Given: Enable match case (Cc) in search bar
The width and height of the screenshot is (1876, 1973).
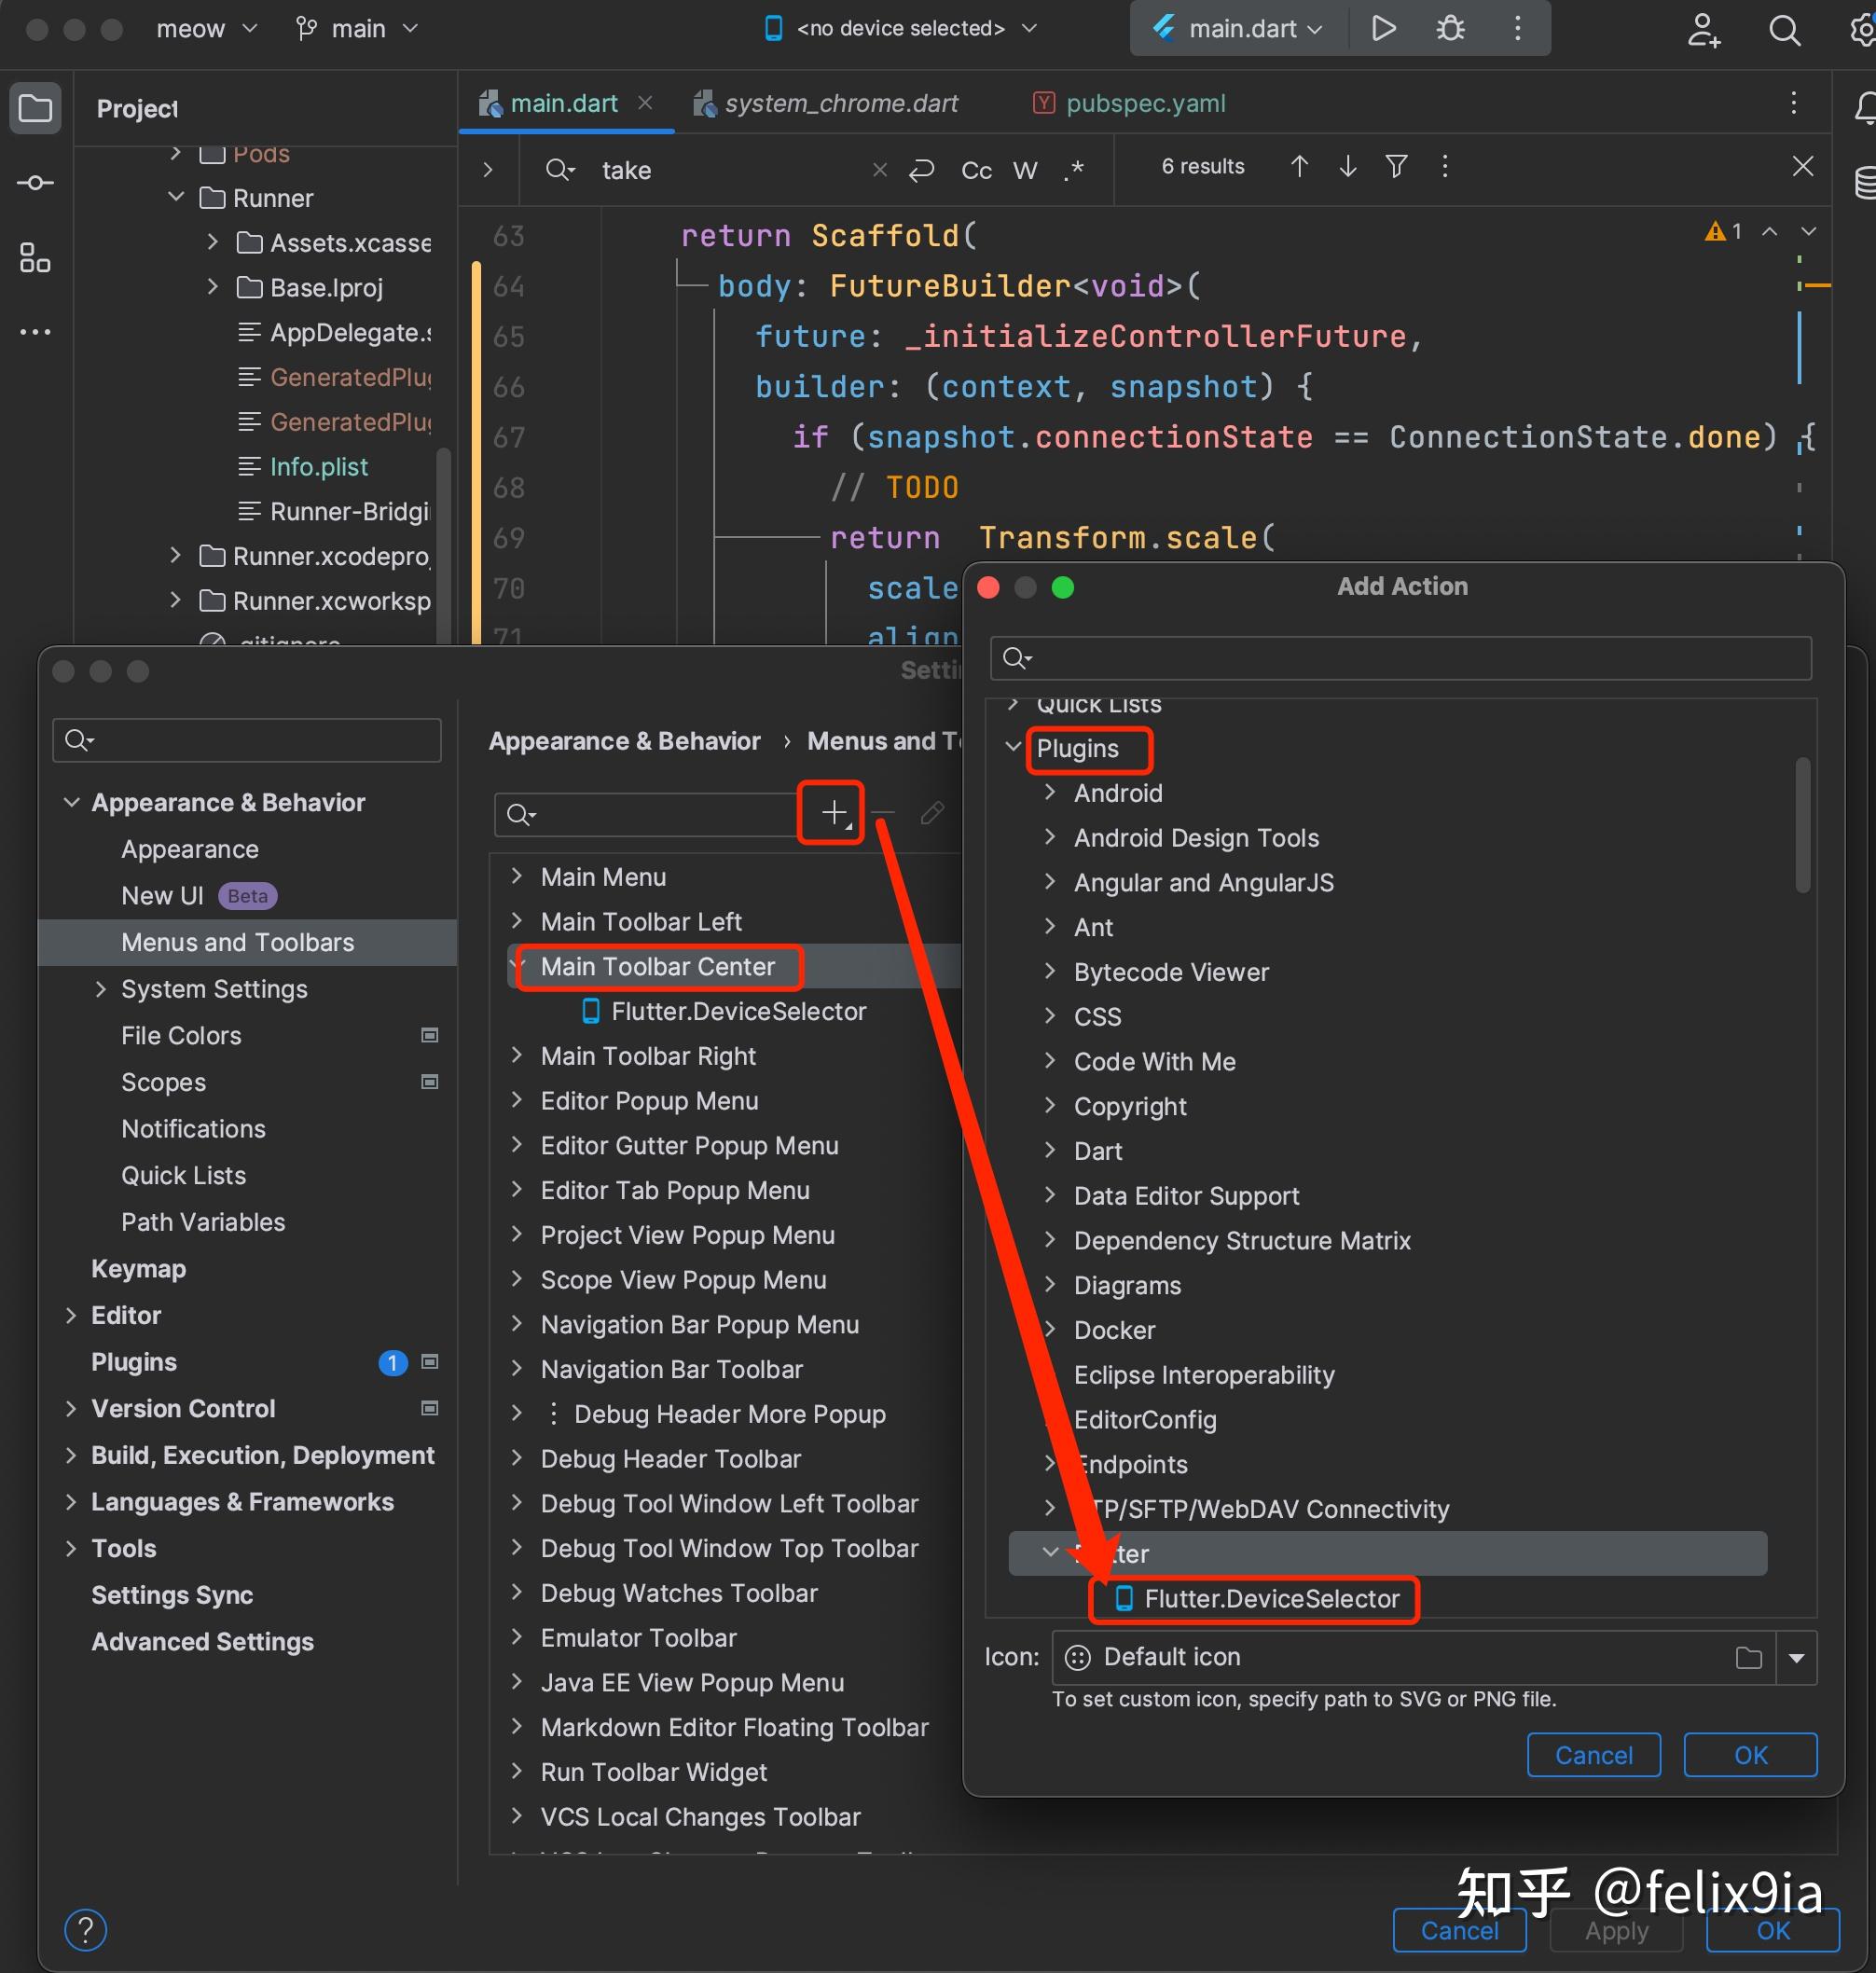Looking at the screenshot, I should 975,170.
